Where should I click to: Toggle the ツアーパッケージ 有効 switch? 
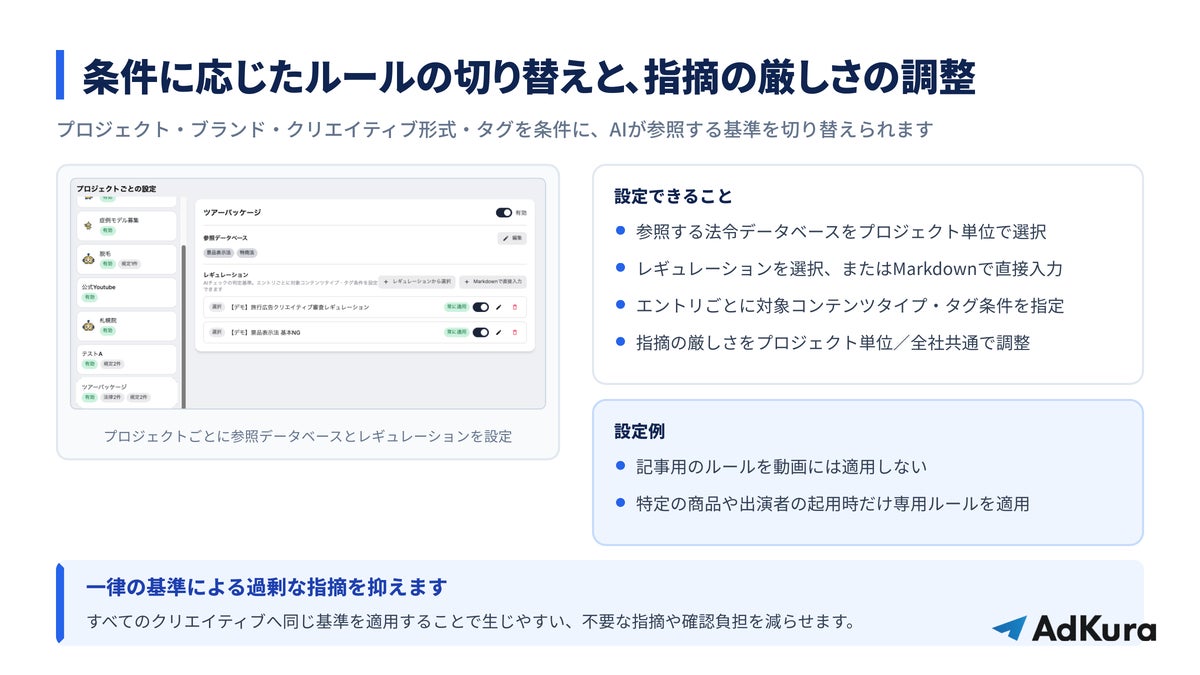tap(504, 212)
